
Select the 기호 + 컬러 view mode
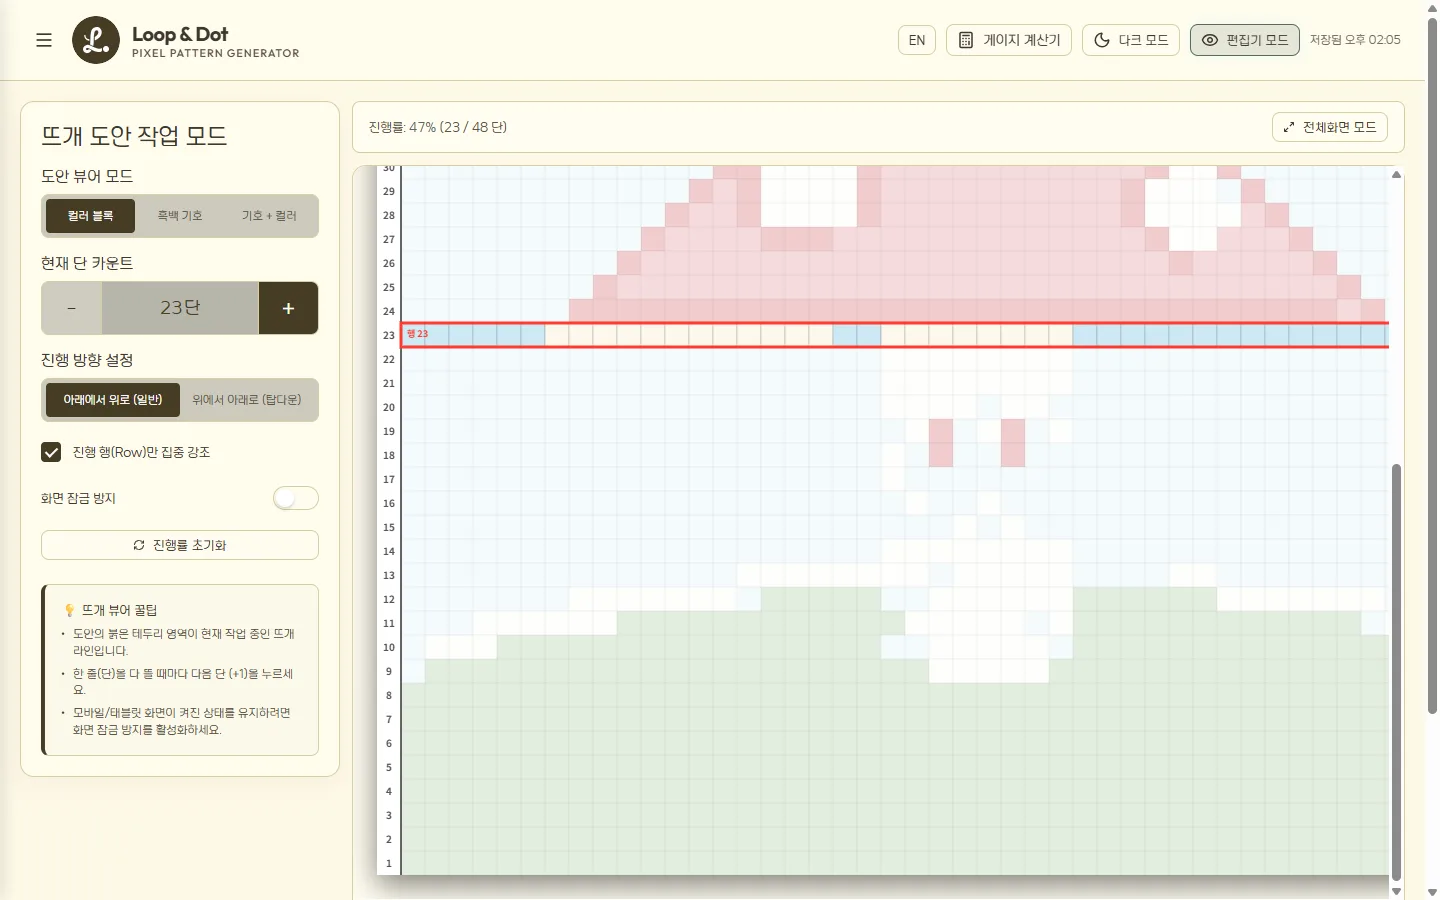pos(269,216)
